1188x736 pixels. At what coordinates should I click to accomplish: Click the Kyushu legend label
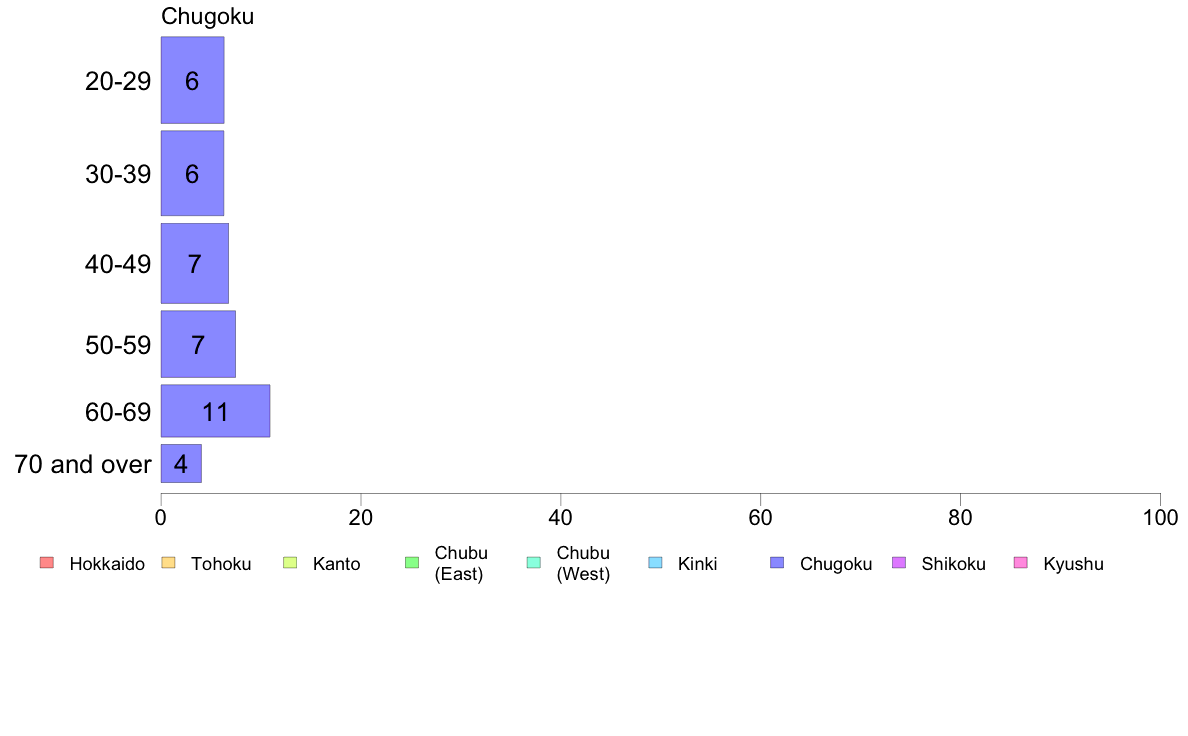tap(1074, 564)
